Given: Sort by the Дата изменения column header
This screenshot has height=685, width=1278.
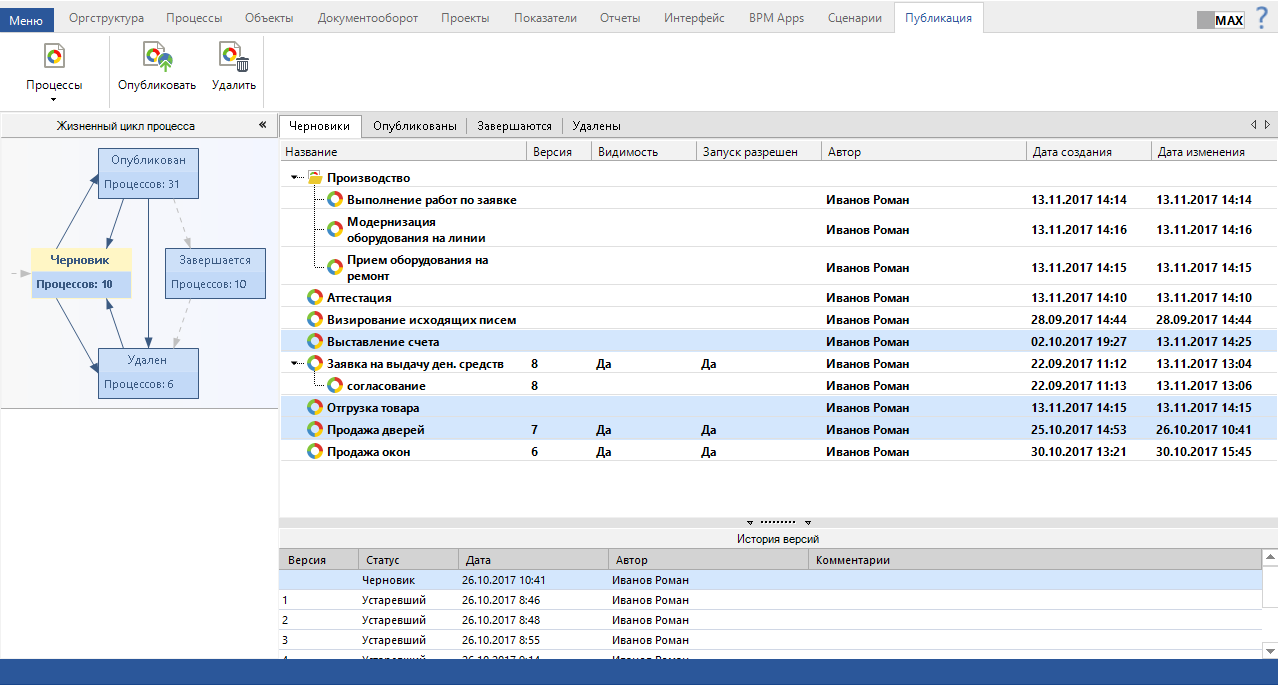Looking at the screenshot, I should (1200, 152).
